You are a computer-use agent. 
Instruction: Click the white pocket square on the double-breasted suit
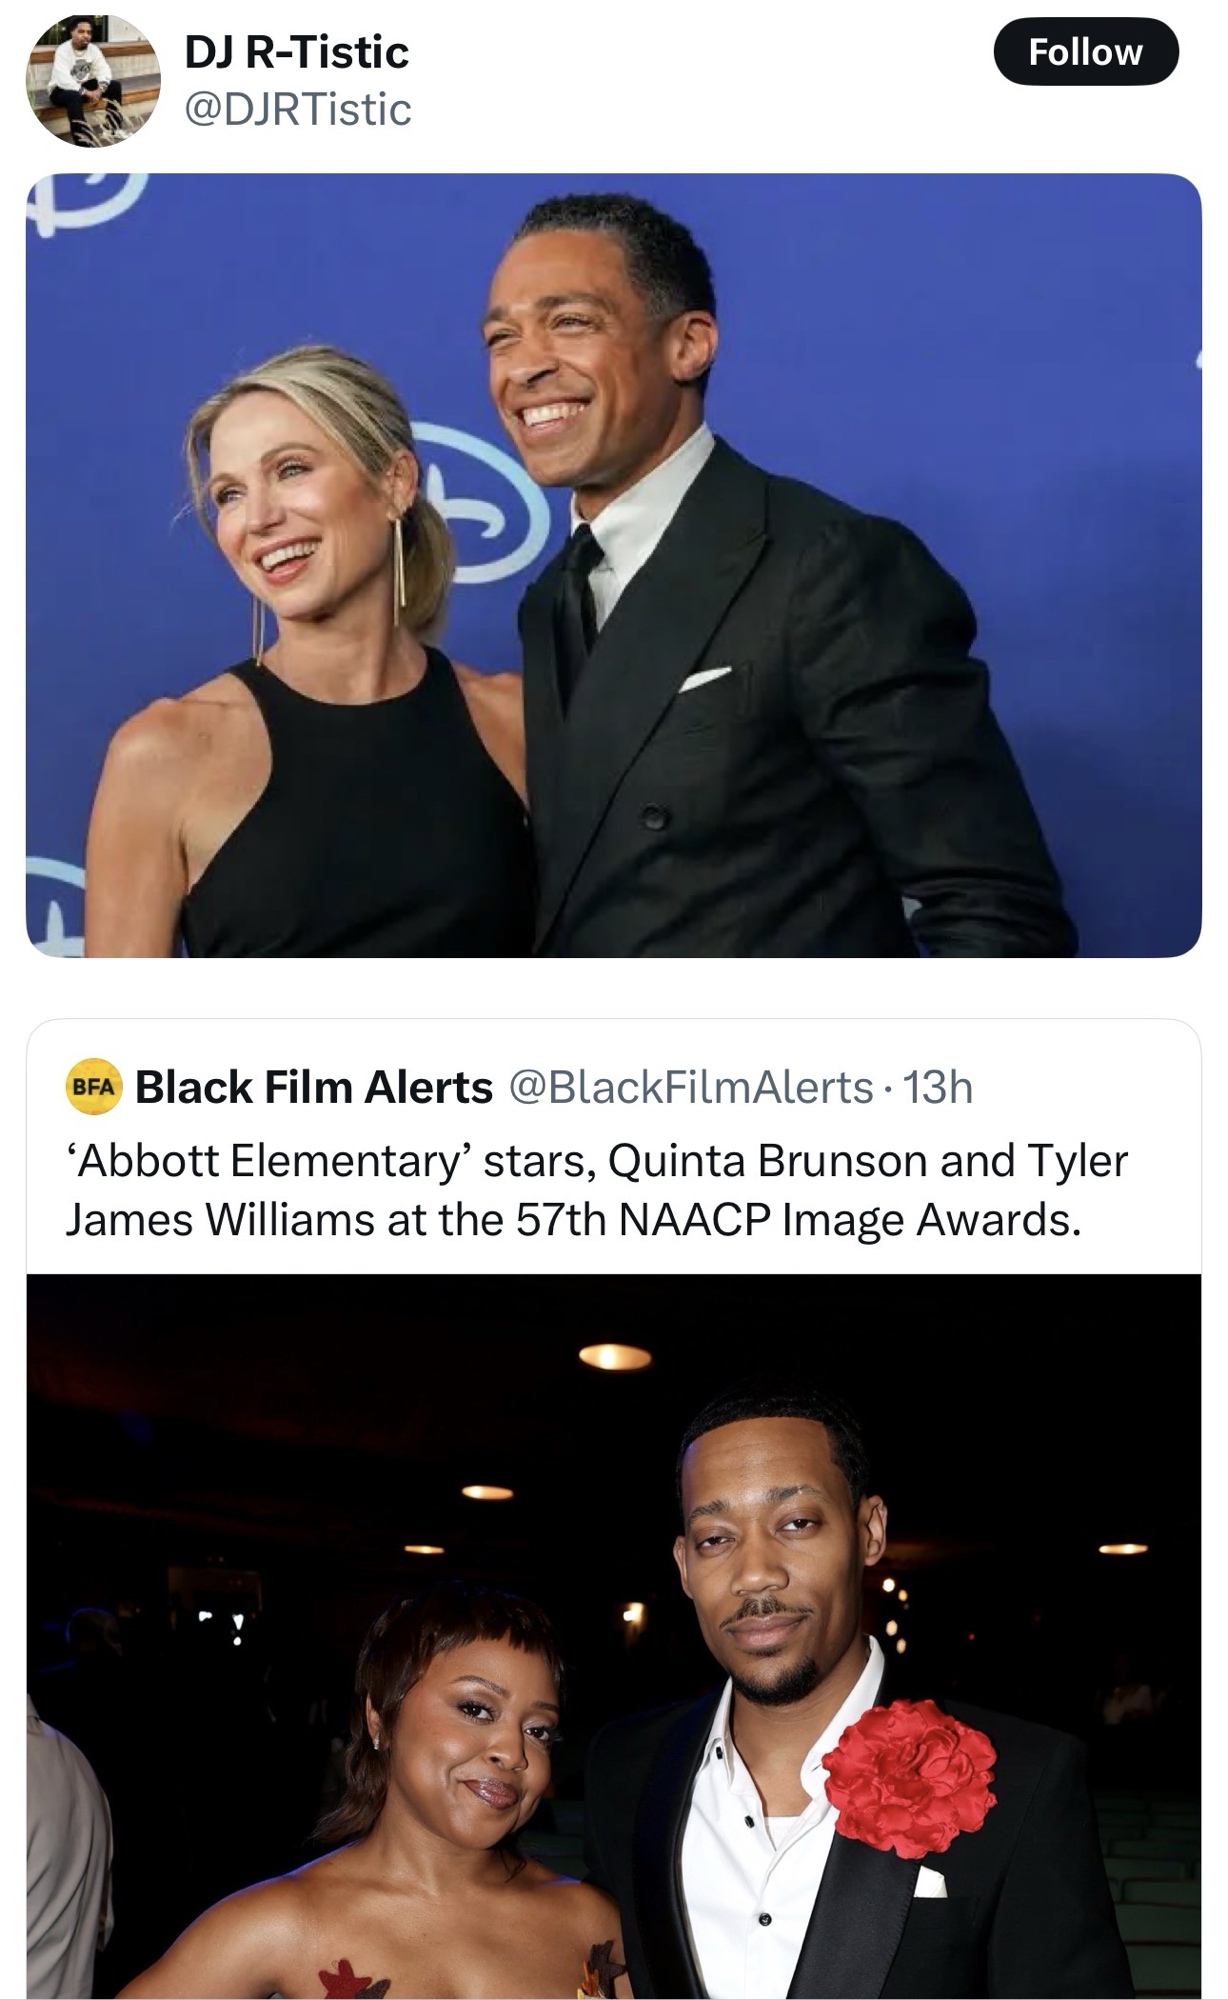click(x=705, y=679)
